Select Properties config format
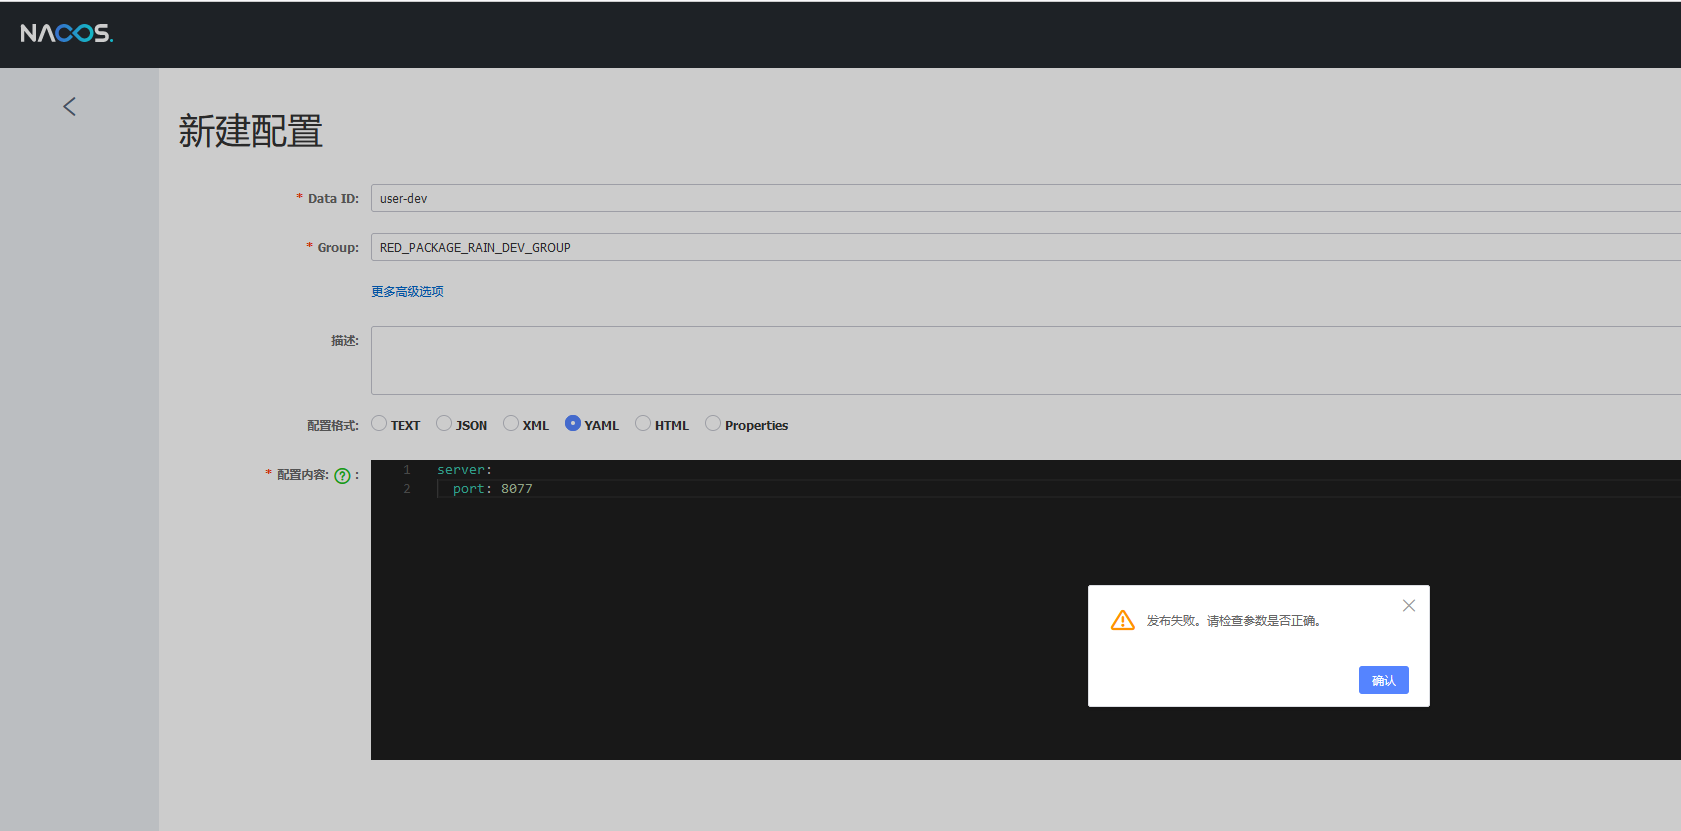Screen dimensions: 1681x831 click(713, 423)
